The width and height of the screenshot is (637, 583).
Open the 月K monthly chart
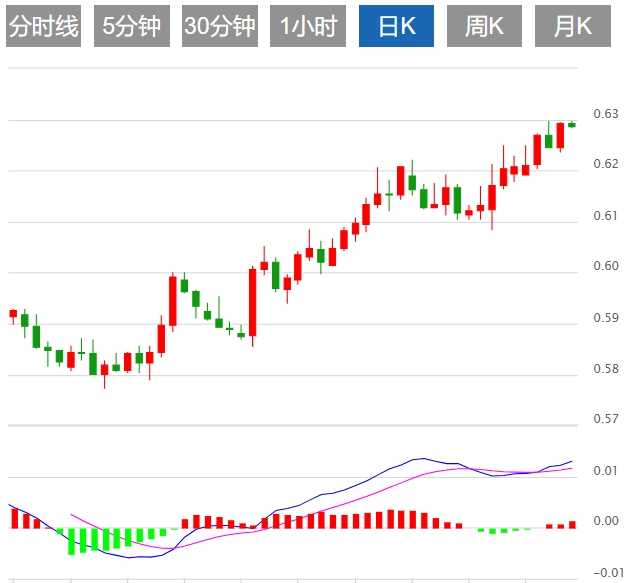[573, 27]
